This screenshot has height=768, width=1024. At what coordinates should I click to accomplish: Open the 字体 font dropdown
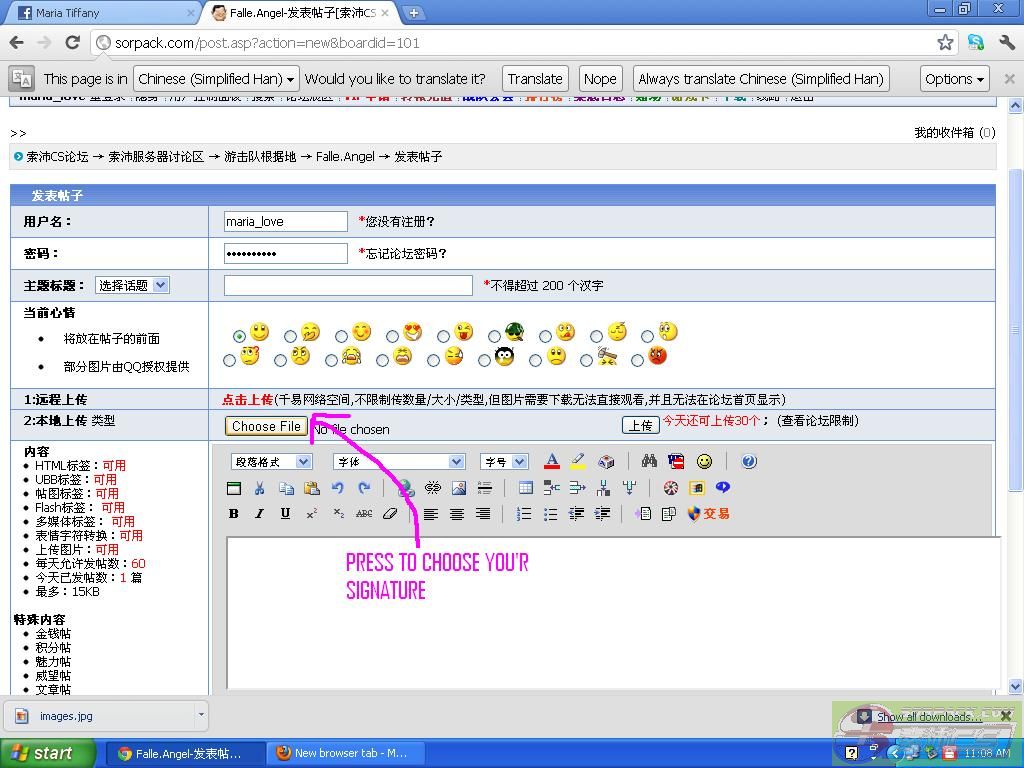pos(399,461)
